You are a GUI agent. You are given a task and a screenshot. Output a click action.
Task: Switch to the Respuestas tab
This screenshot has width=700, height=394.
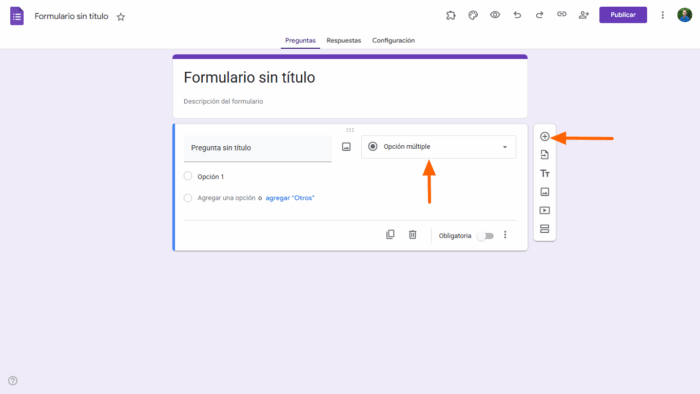(343, 41)
